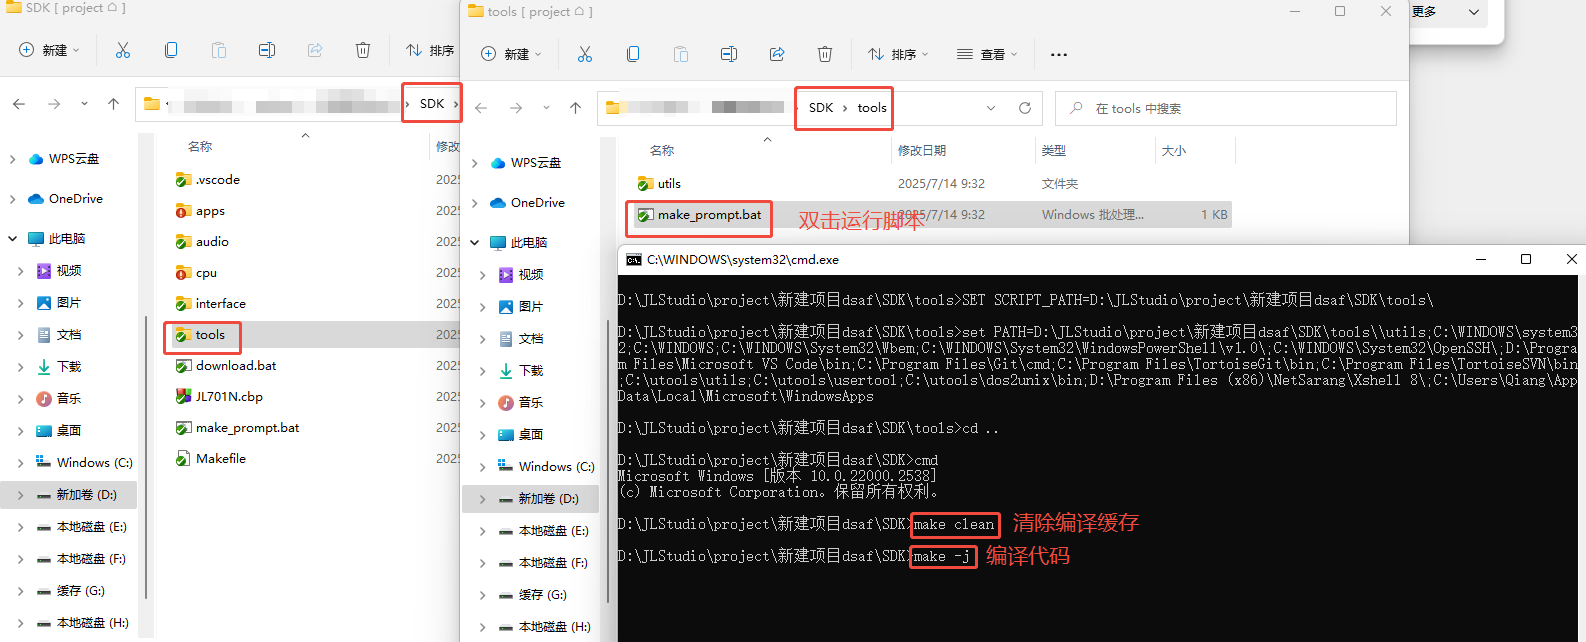Screen dimensions: 1586x642
Task: Open the three-dot more options in the tools window
Action: click(1059, 54)
